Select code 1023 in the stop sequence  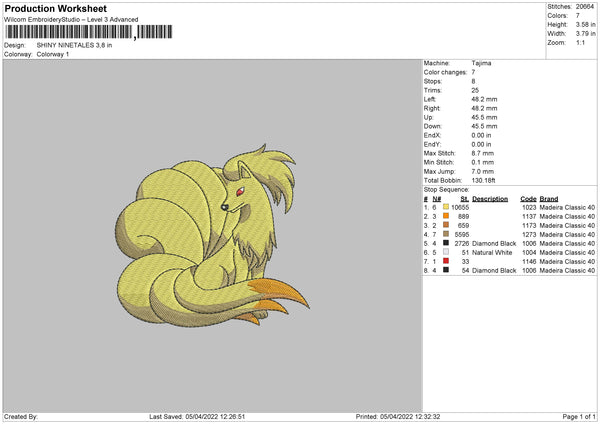(529, 207)
